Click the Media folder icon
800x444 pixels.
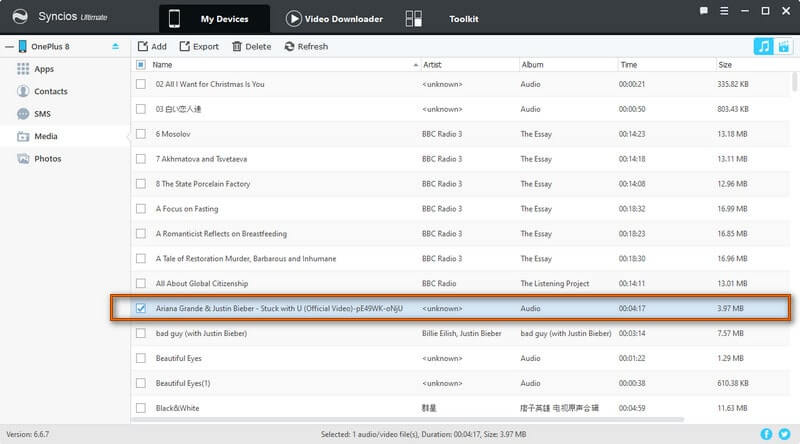[x=23, y=136]
